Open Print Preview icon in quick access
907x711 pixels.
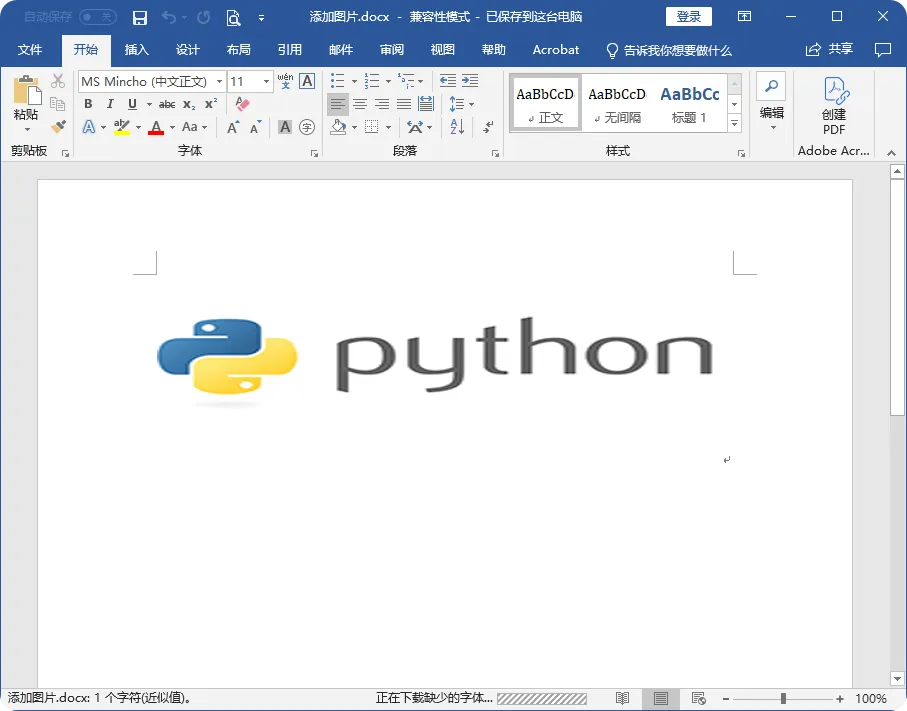(233, 18)
